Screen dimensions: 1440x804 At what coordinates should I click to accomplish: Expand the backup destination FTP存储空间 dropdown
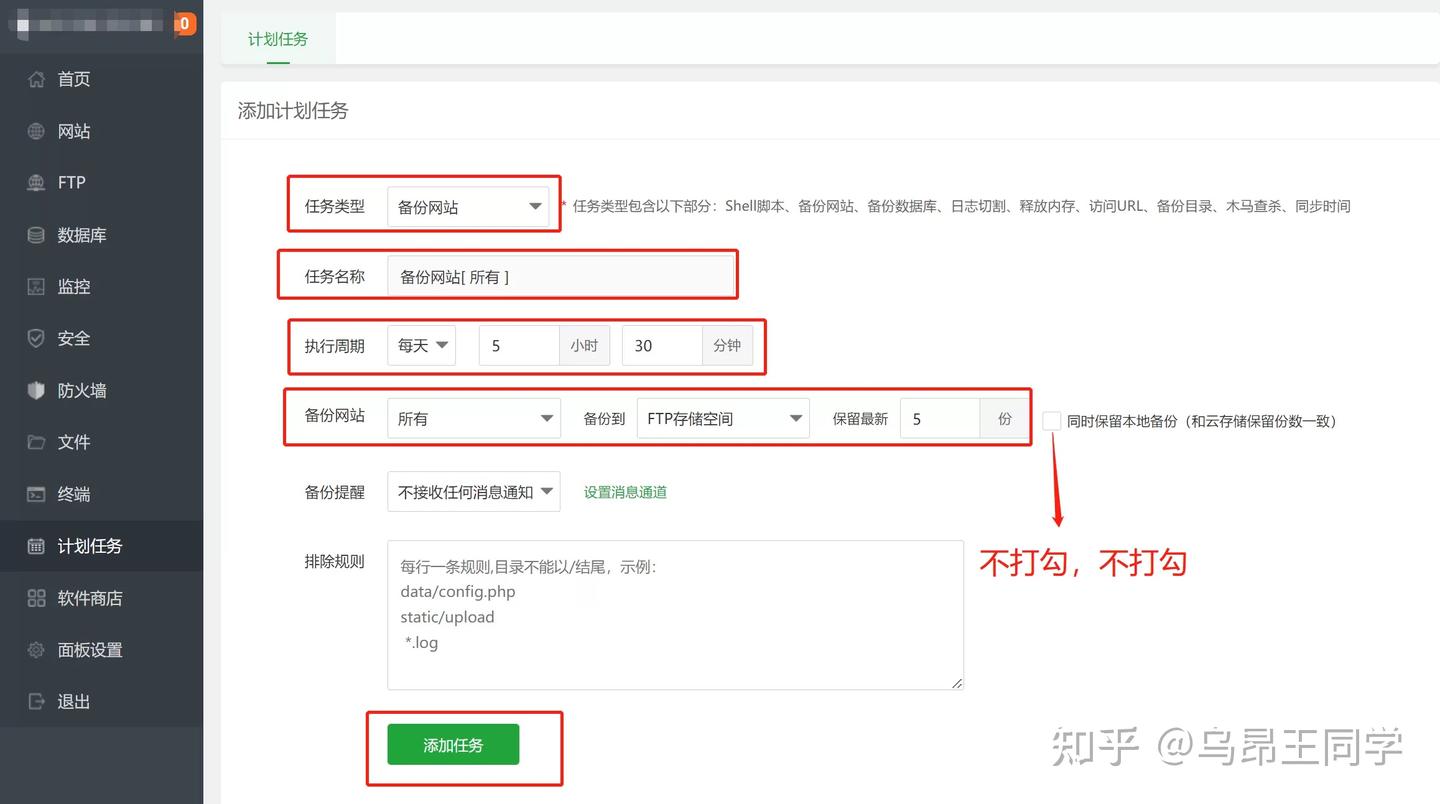(x=722, y=419)
